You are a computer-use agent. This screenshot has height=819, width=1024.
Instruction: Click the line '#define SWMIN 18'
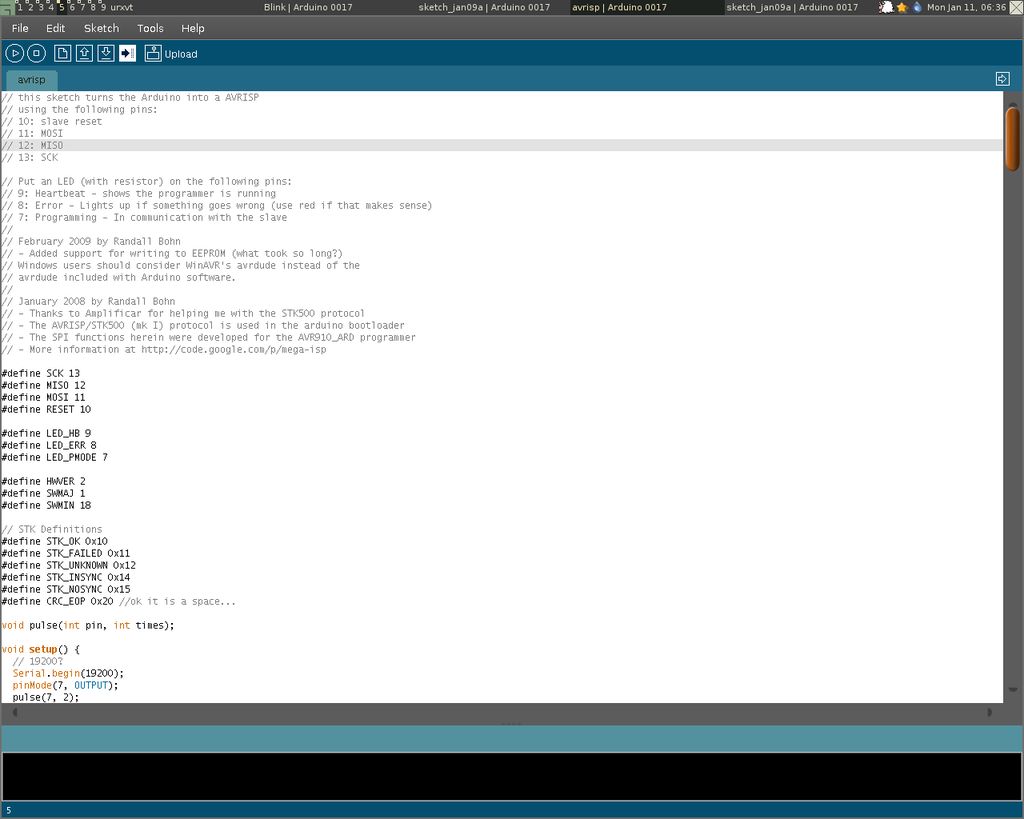[x=46, y=506]
